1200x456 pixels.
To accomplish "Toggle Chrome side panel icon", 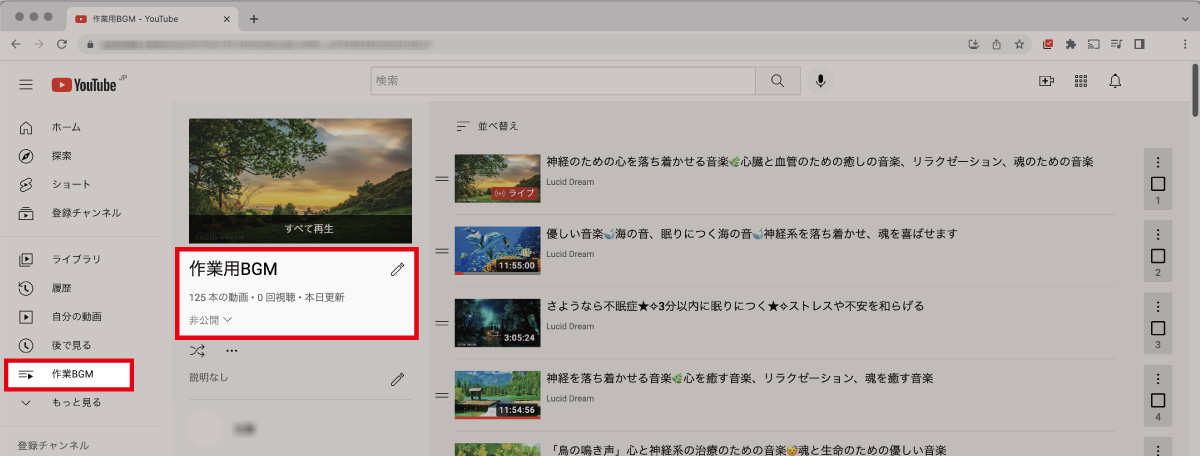I will pos(1139,44).
